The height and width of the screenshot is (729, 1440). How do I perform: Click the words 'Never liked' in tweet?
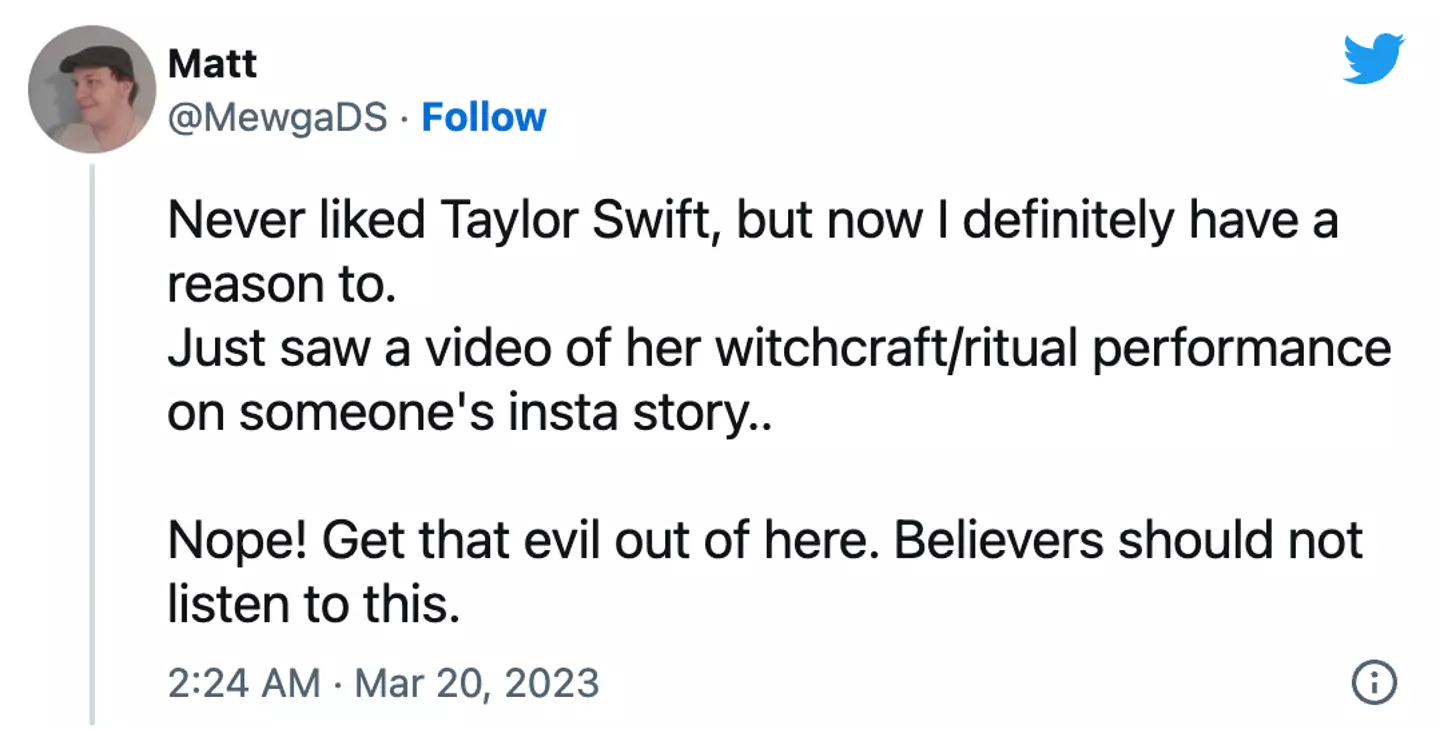click(294, 220)
